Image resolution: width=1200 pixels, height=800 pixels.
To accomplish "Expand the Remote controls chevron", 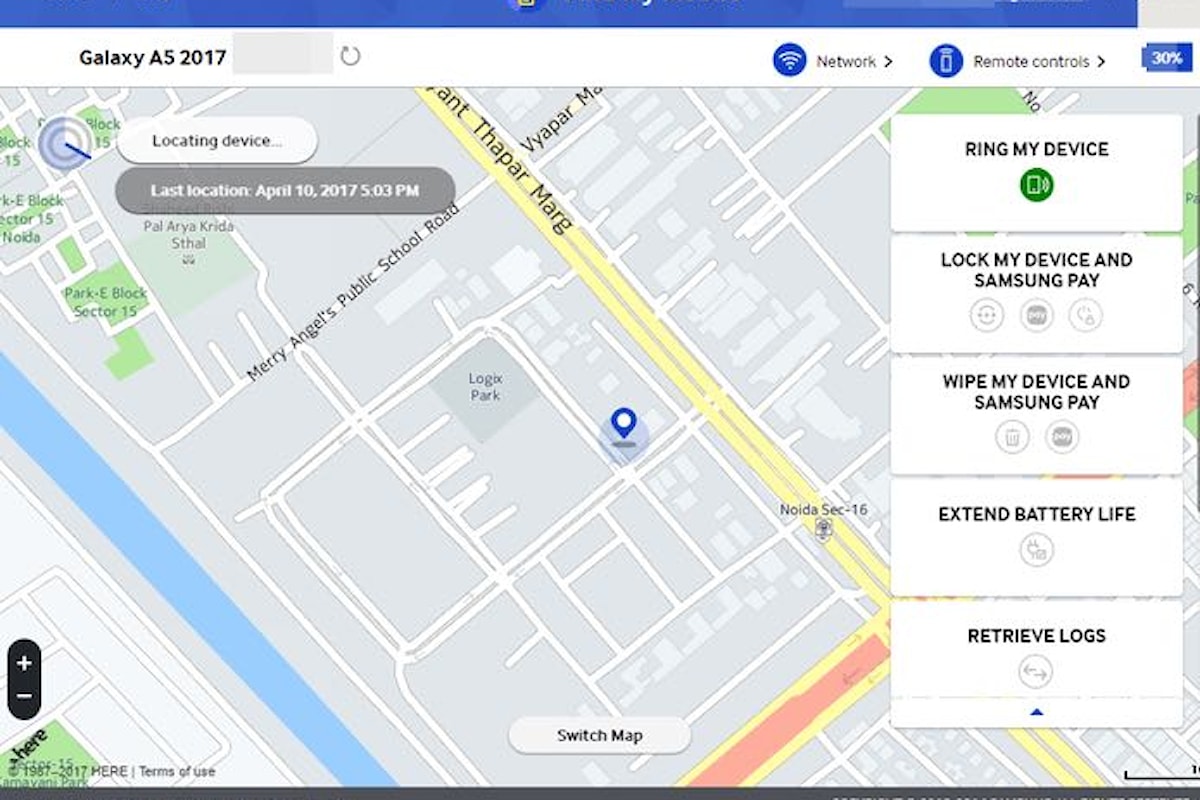I will click(1101, 62).
